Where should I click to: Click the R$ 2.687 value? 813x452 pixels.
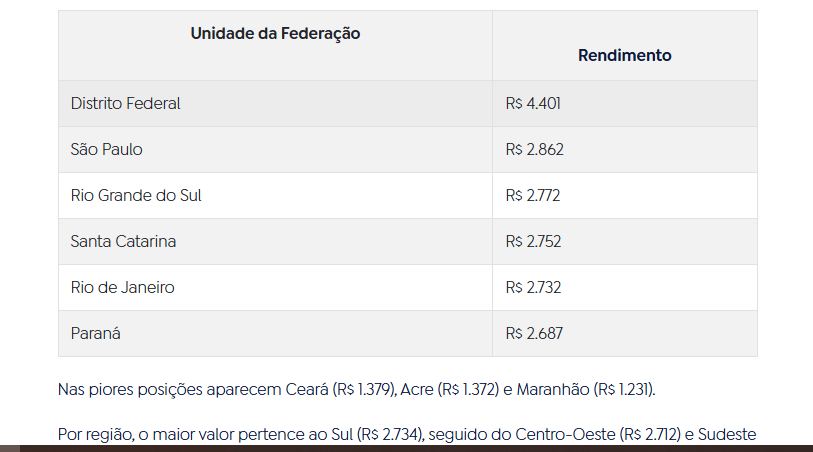(x=534, y=333)
